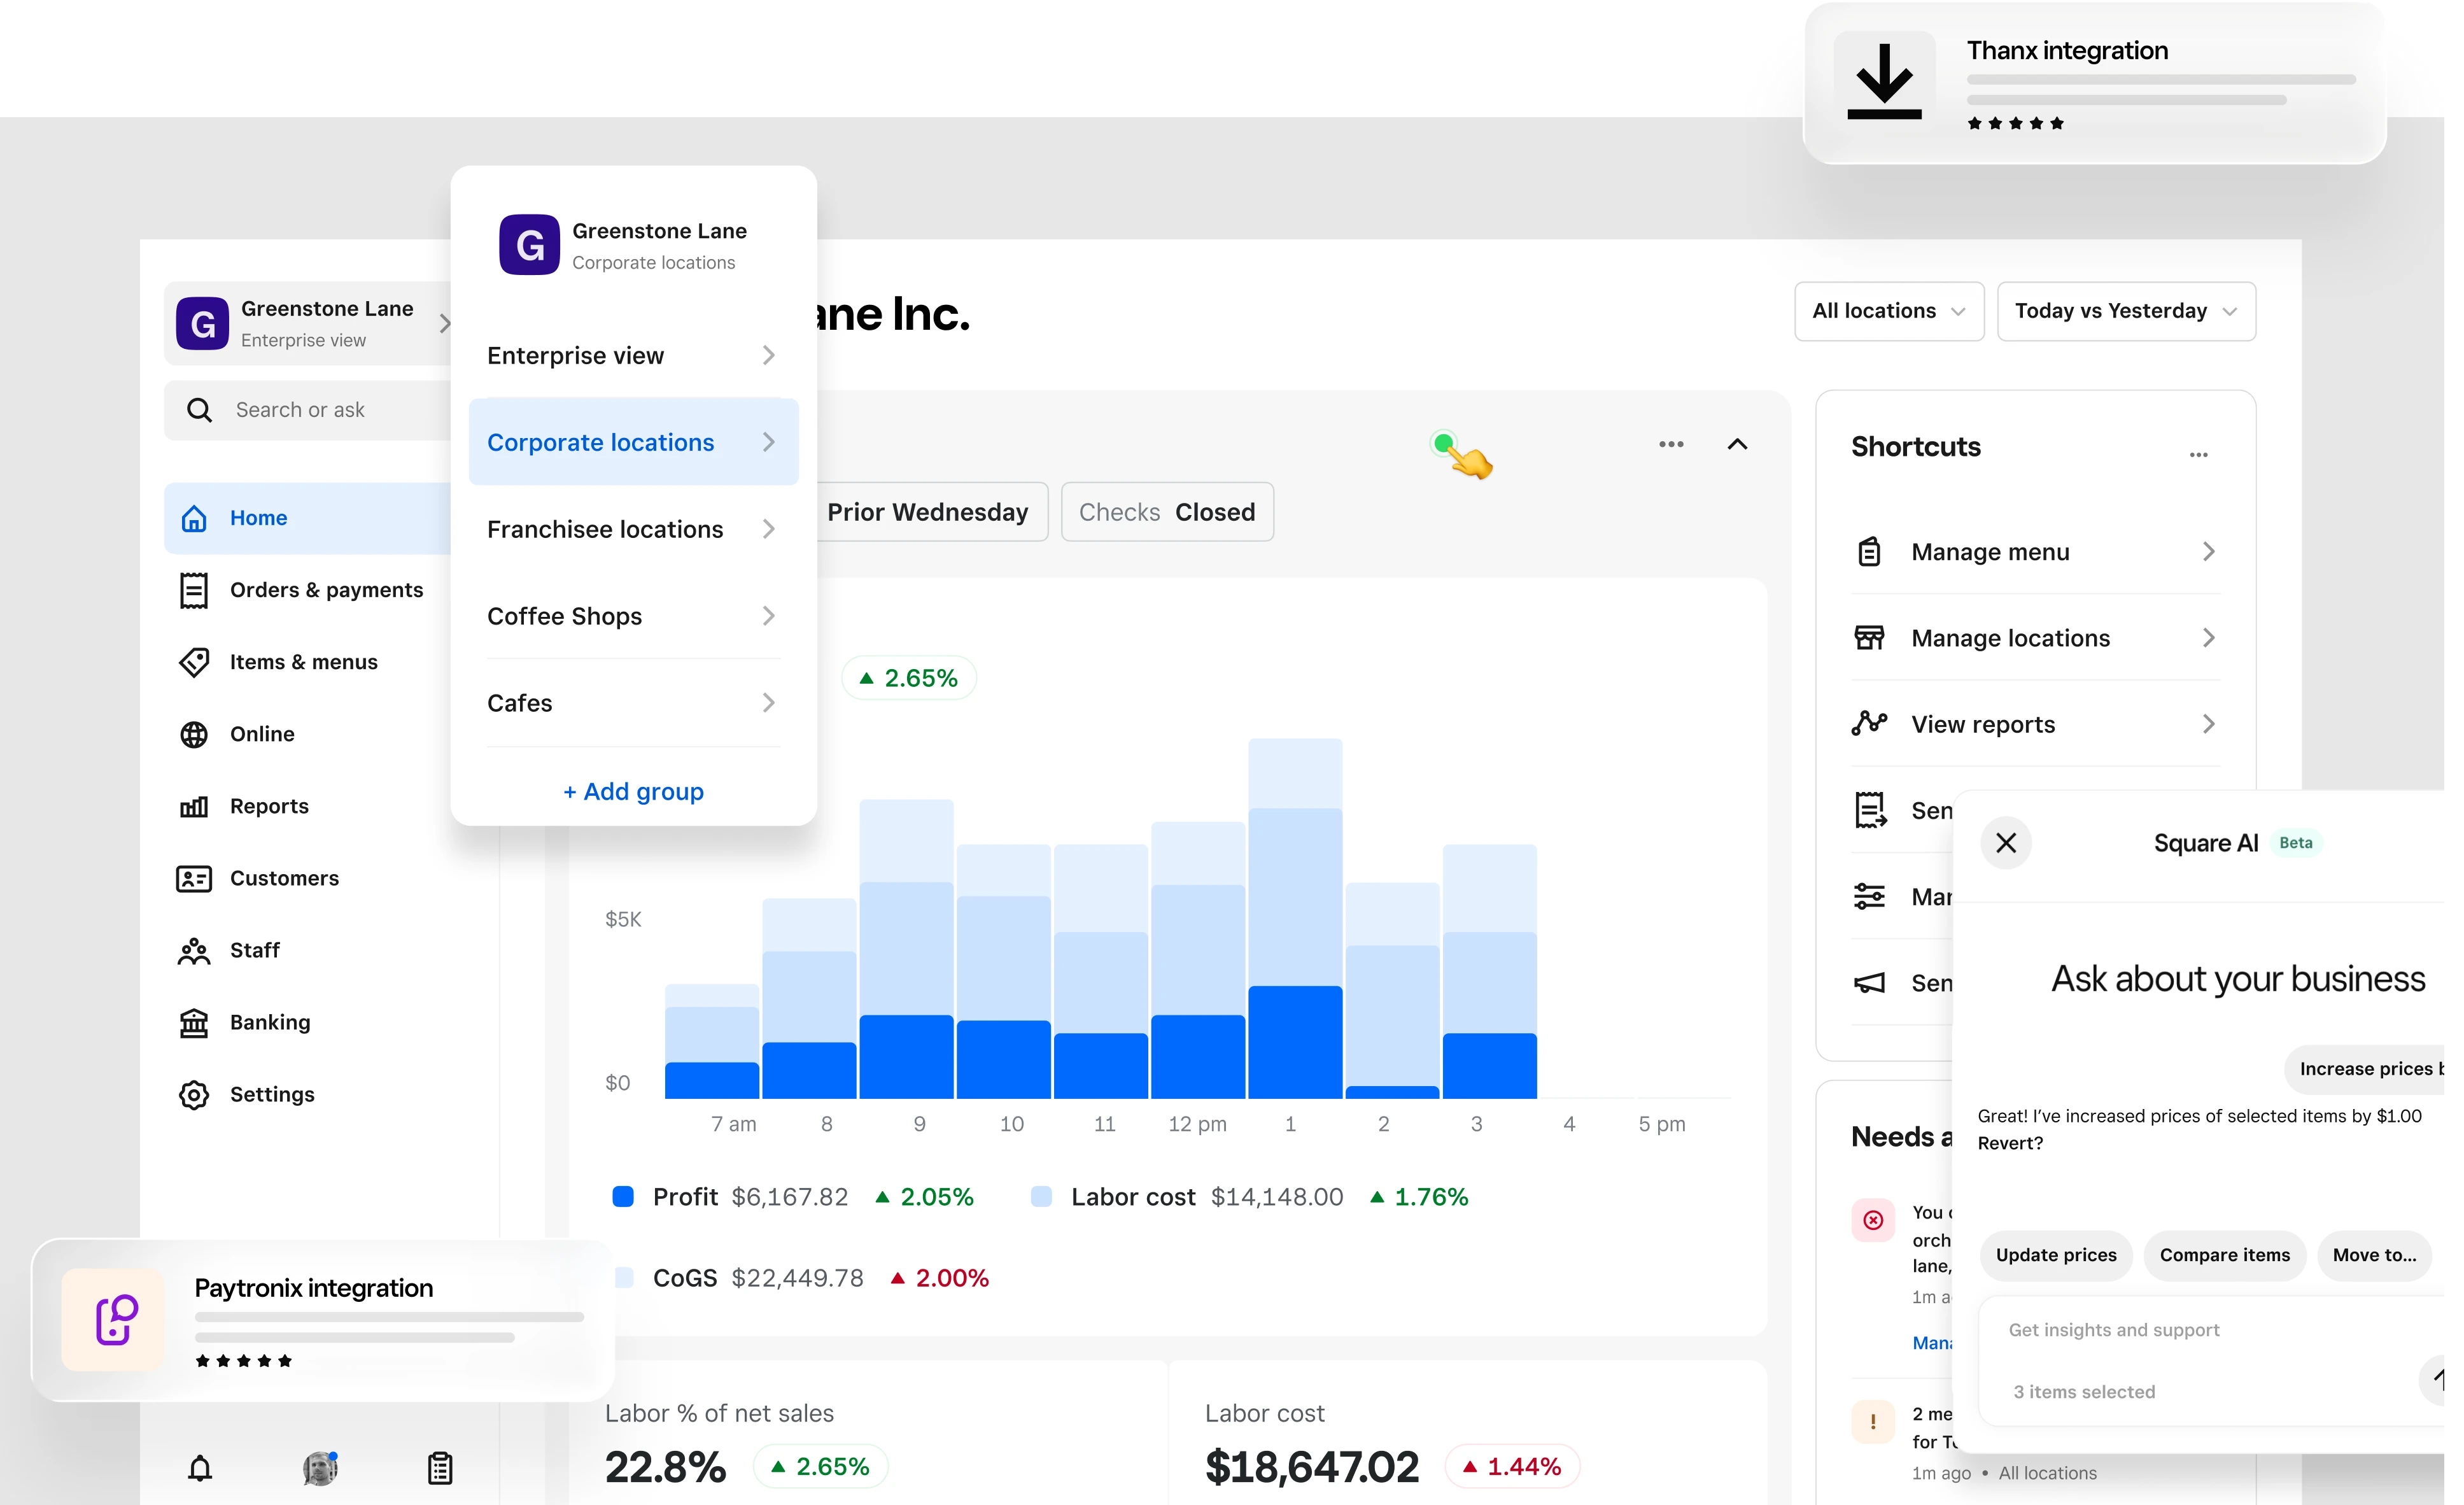Collapse the chart section with caret
The height and width of the screenshot is (1505, 2464).
coord(1738,444)
